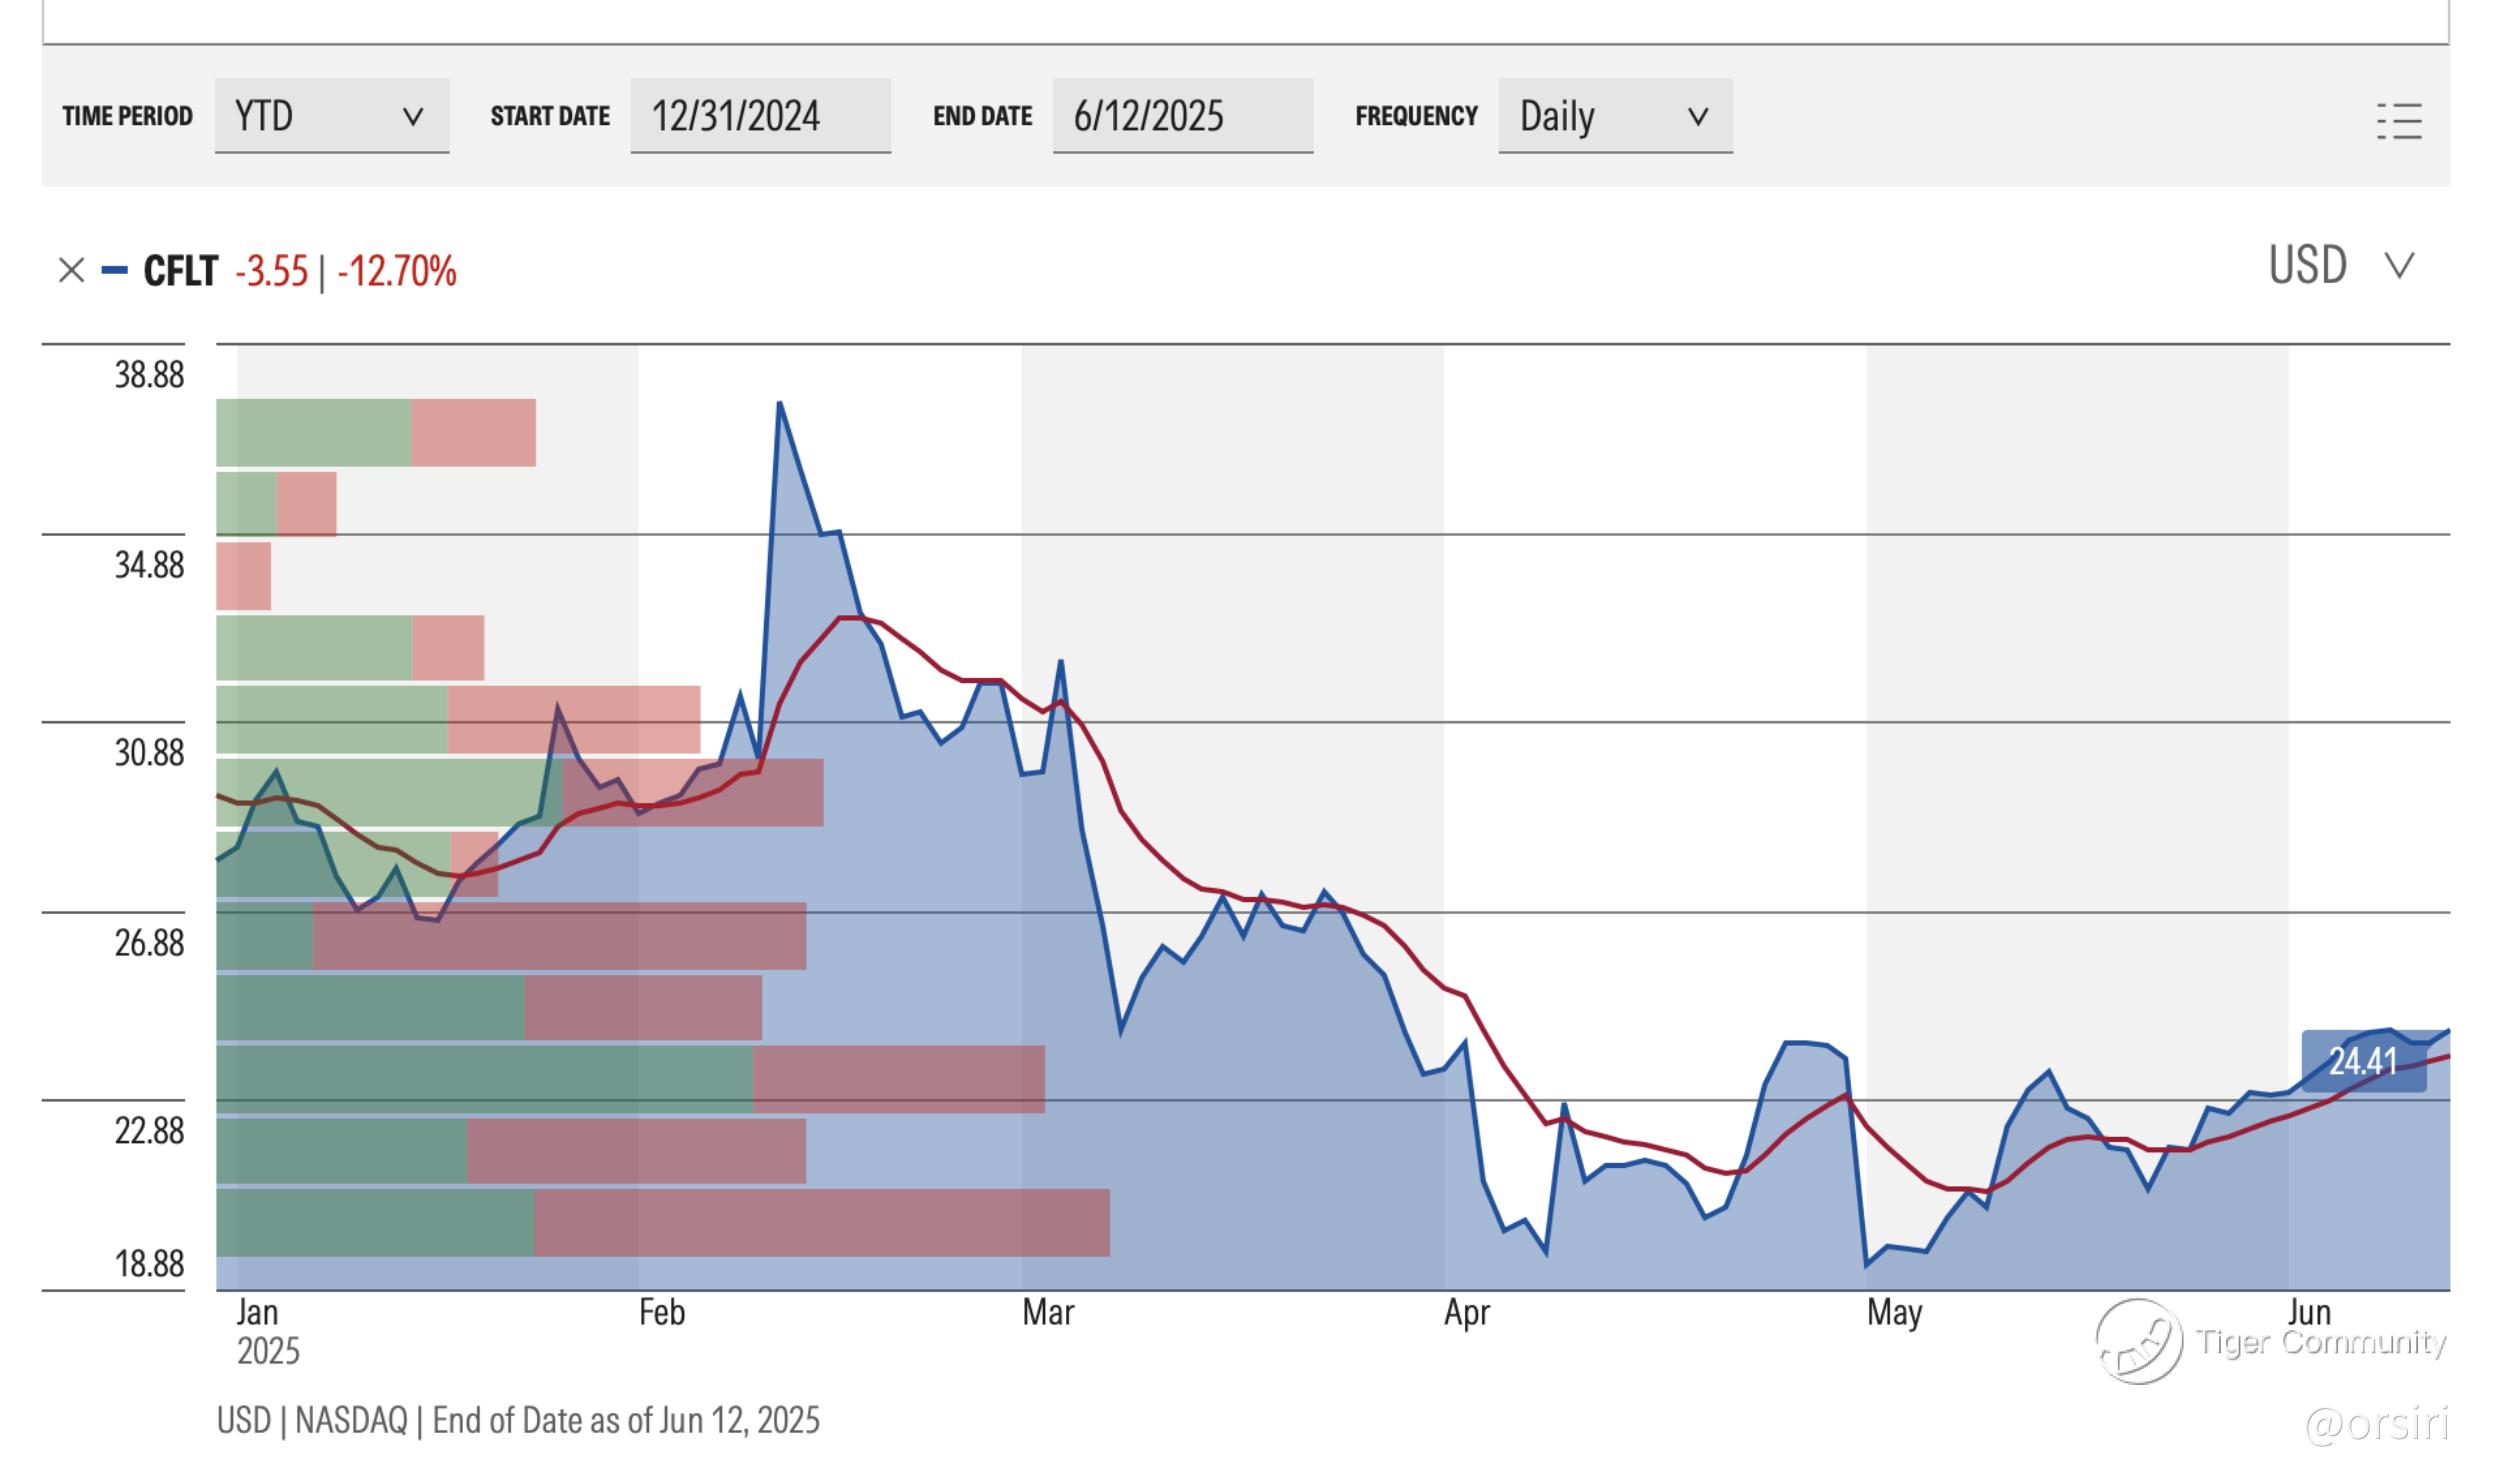The image size is (2500, 1481).
Task: Click the start date field 12/31/2024
Action: [x=760, y=116]
